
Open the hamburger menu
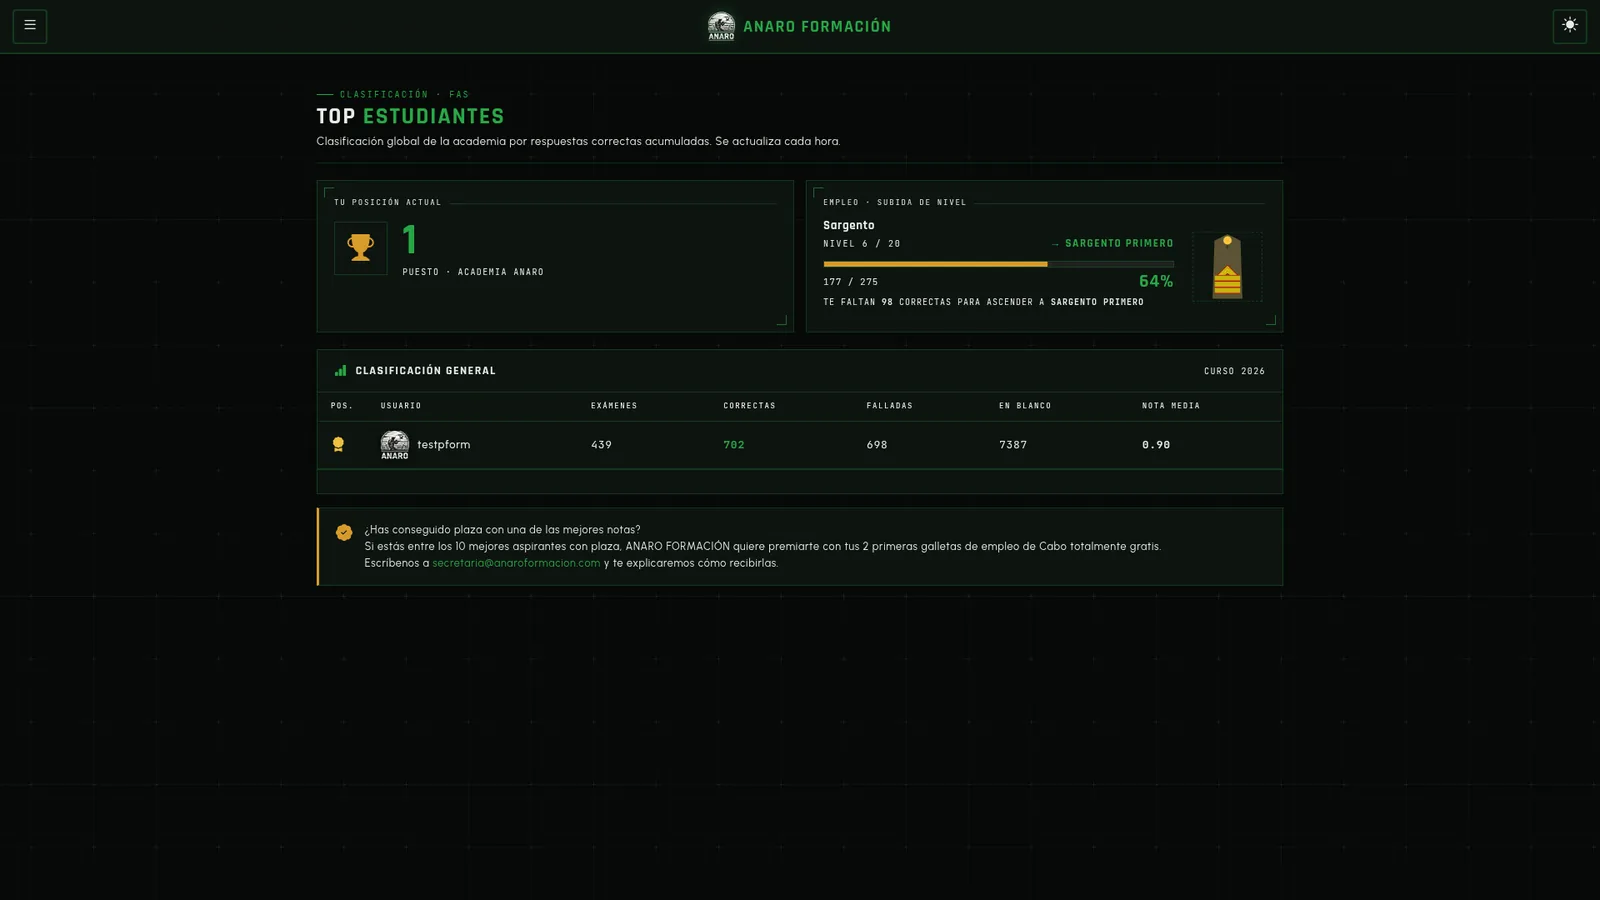[x=30, y=26]
